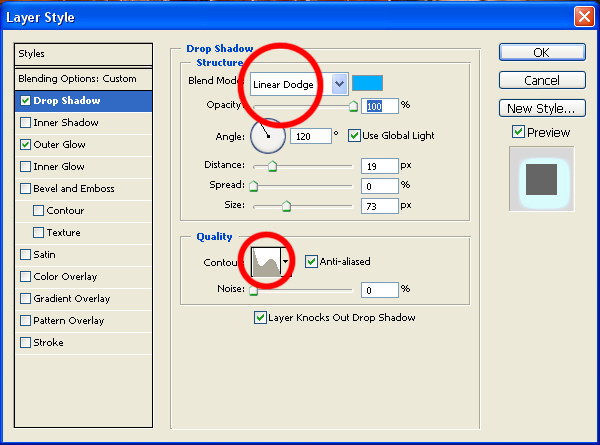The image size is (600, 445).
Task: Enable the Satin checkbox
Action: click(x=25, y=255)
